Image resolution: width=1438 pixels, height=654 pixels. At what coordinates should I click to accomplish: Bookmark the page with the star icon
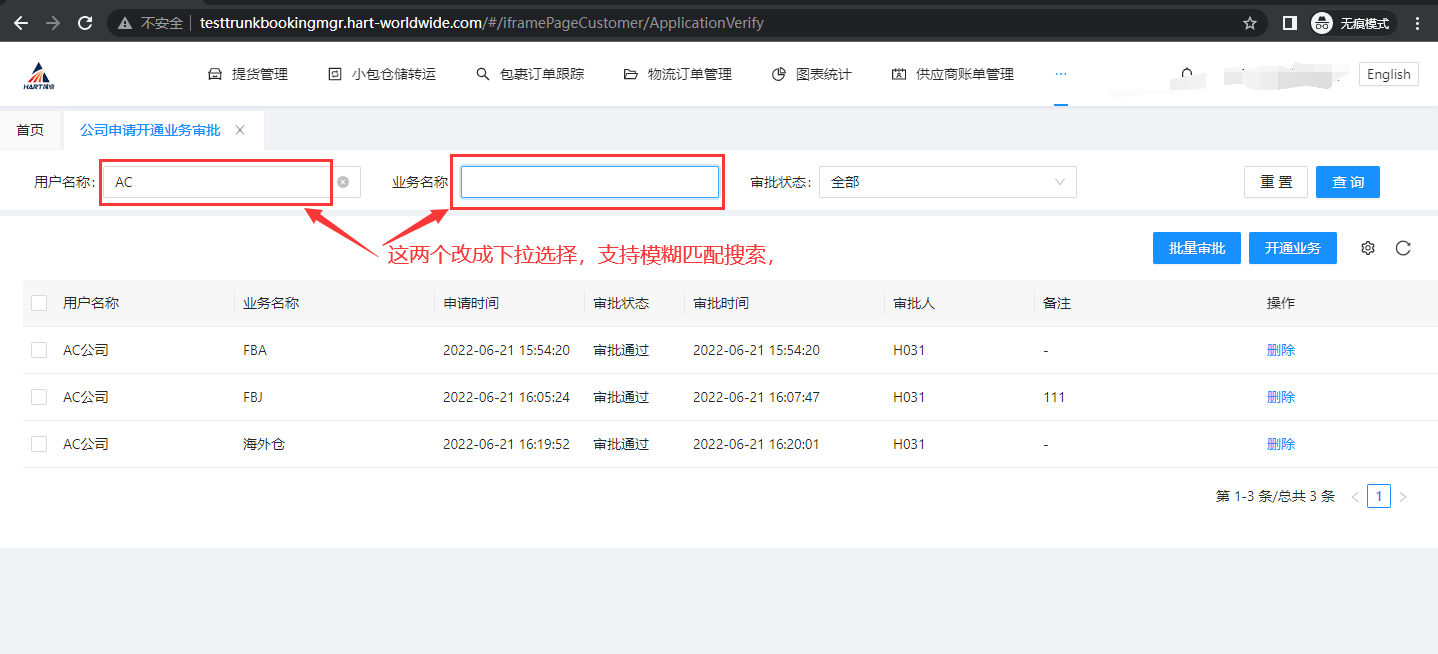tap(1249, 22)
